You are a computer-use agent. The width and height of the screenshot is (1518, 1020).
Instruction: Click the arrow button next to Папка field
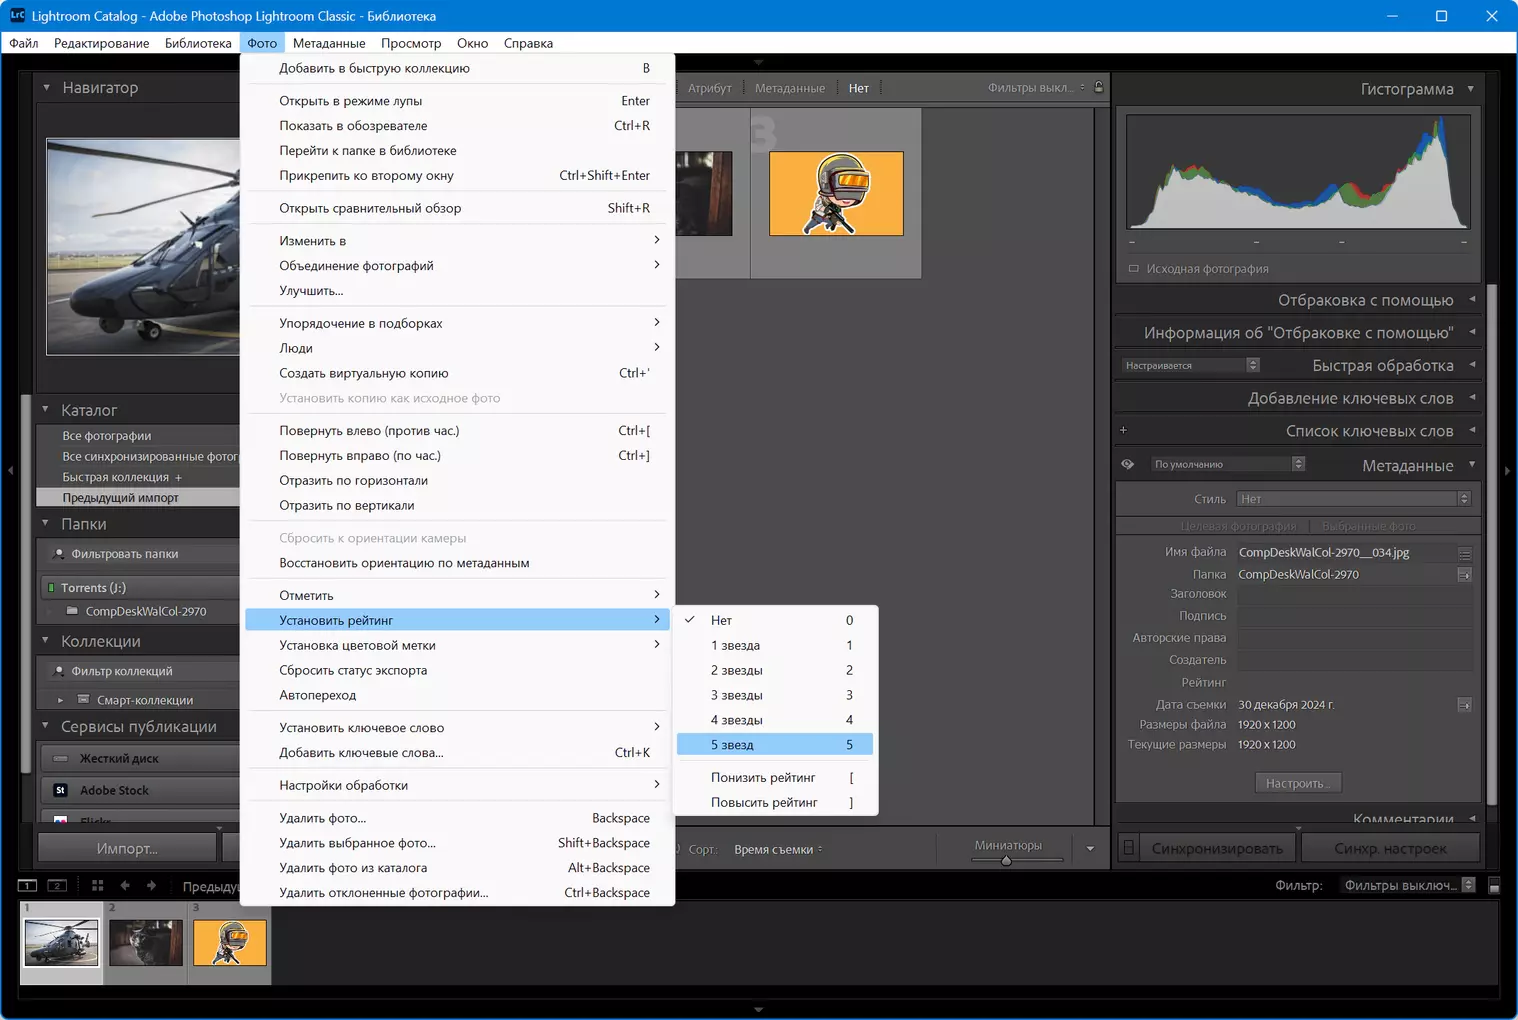(x=1465, y=574)
